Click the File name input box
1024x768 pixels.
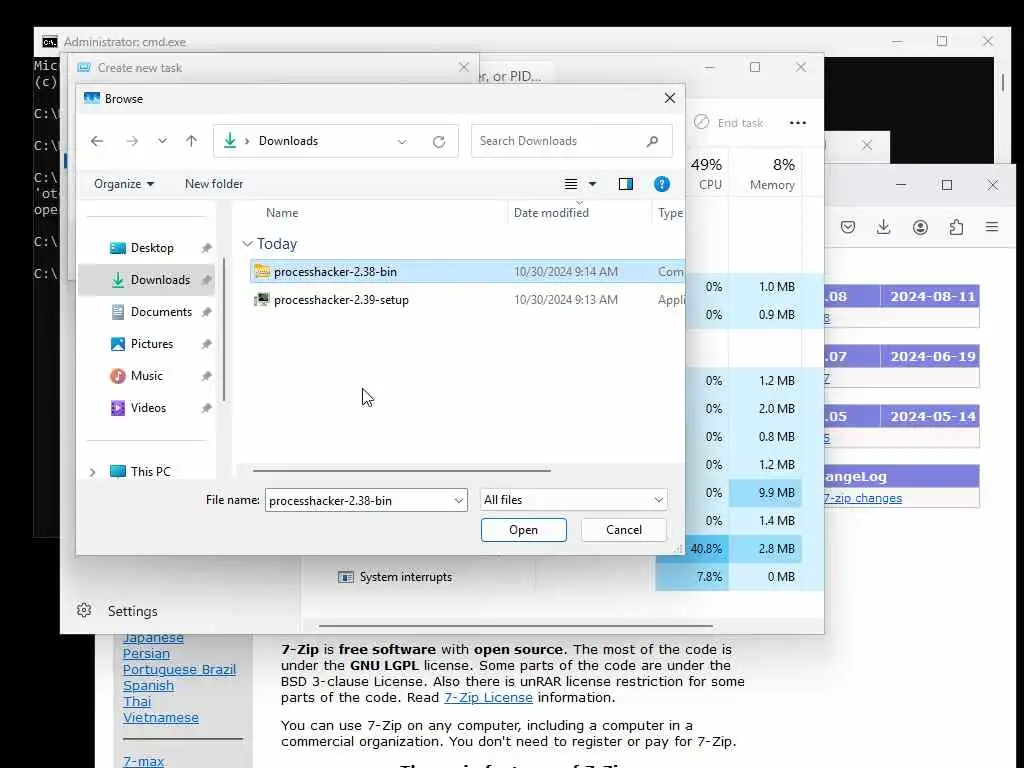point(358,500)
